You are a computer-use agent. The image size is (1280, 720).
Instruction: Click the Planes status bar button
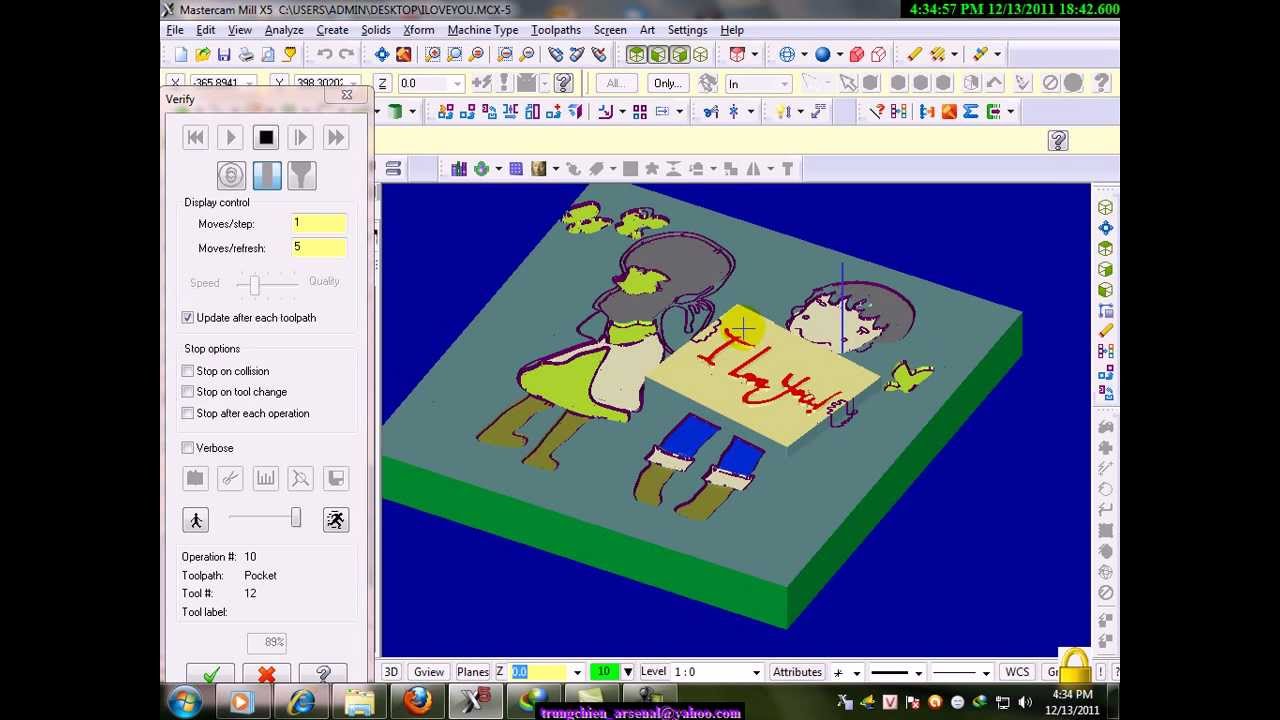tap(473, 672)
